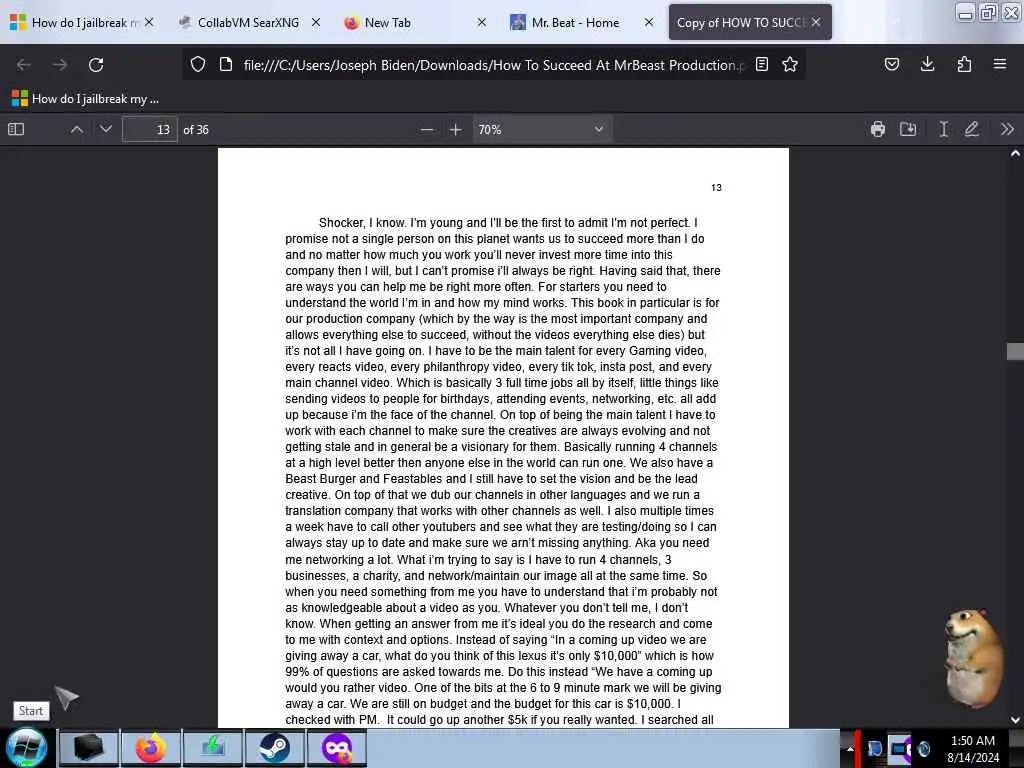This screenshot has width=1024, height=768.
Task: Click the page number 13 in PDF header
Action: pos(716,187)
